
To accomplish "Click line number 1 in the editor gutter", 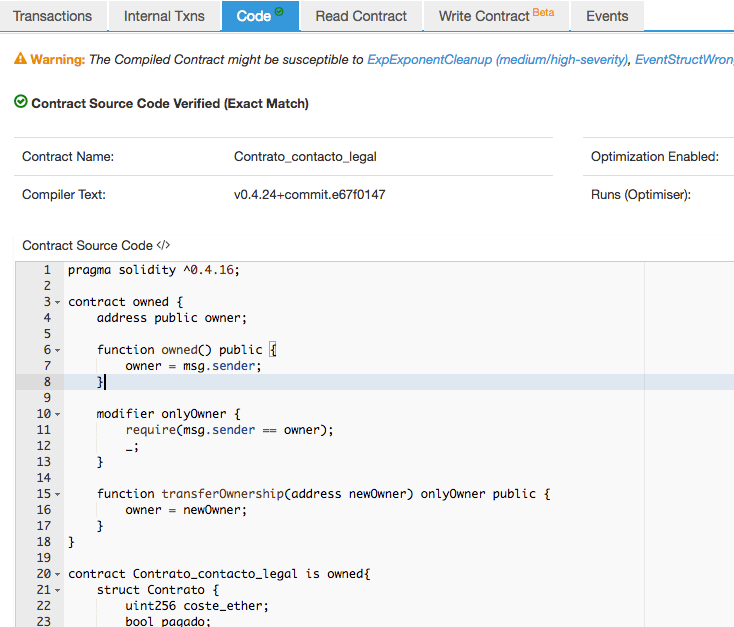I will (x=46, y=270).
